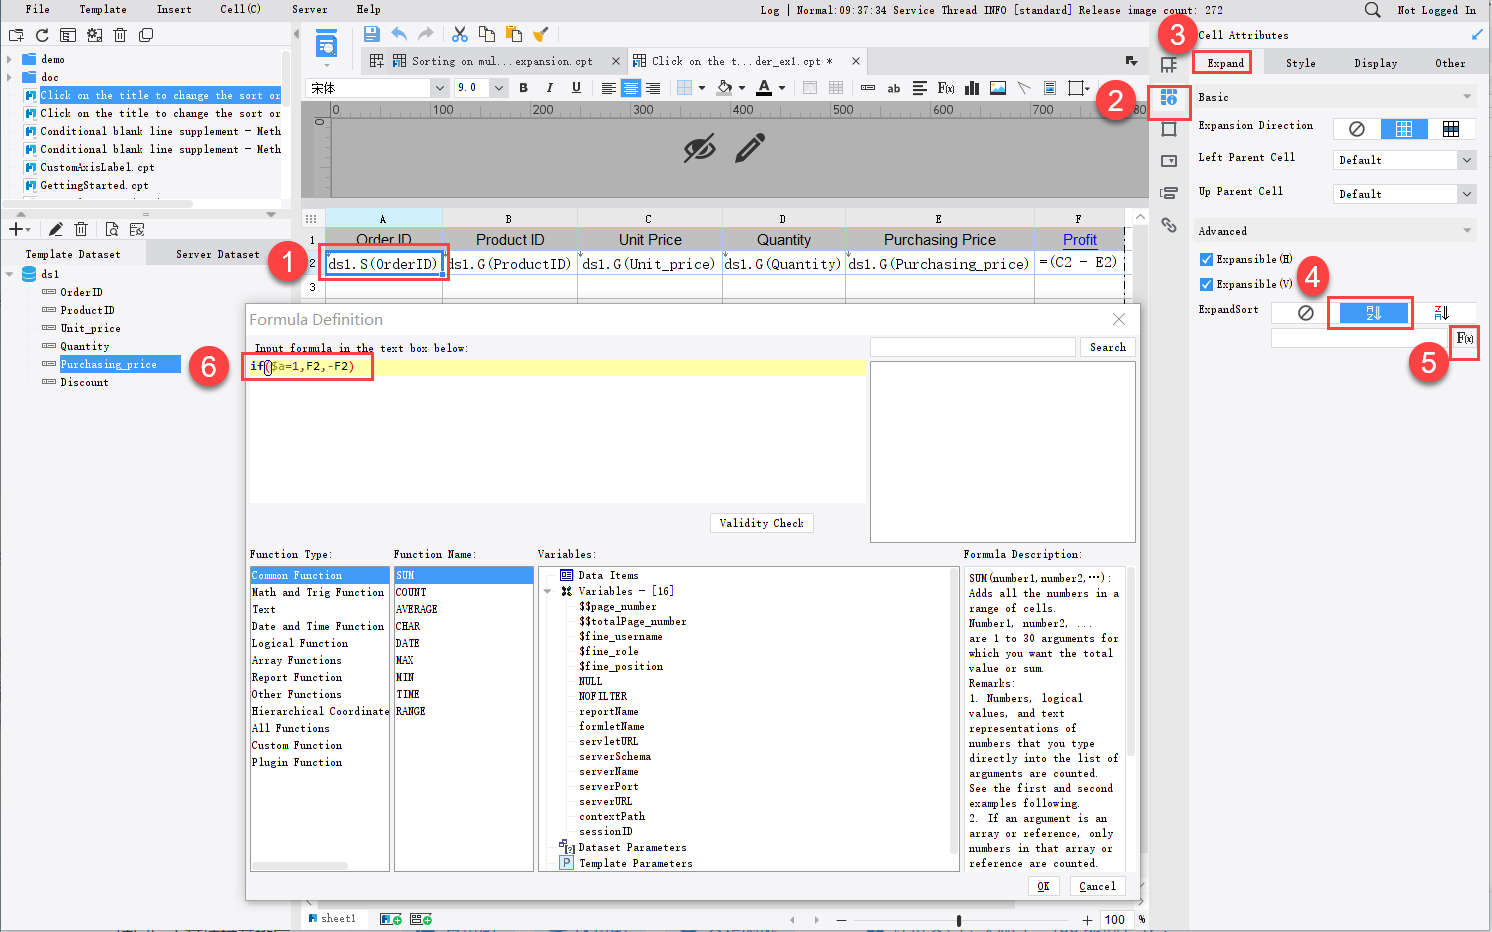Apply italic formatting with the I icon
Viewport: 1492px width, 932px height.
tap(549, 88)
